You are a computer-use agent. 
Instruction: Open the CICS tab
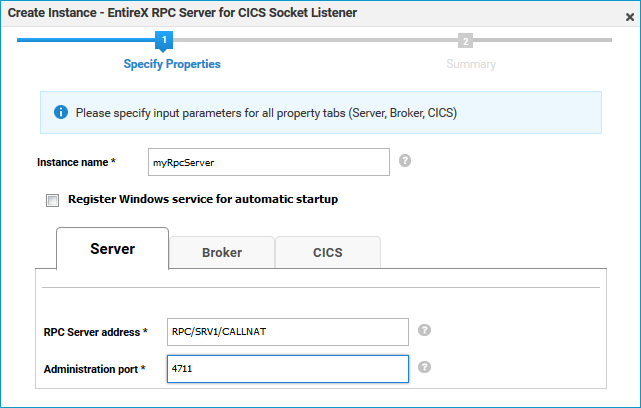click(328, 252)
